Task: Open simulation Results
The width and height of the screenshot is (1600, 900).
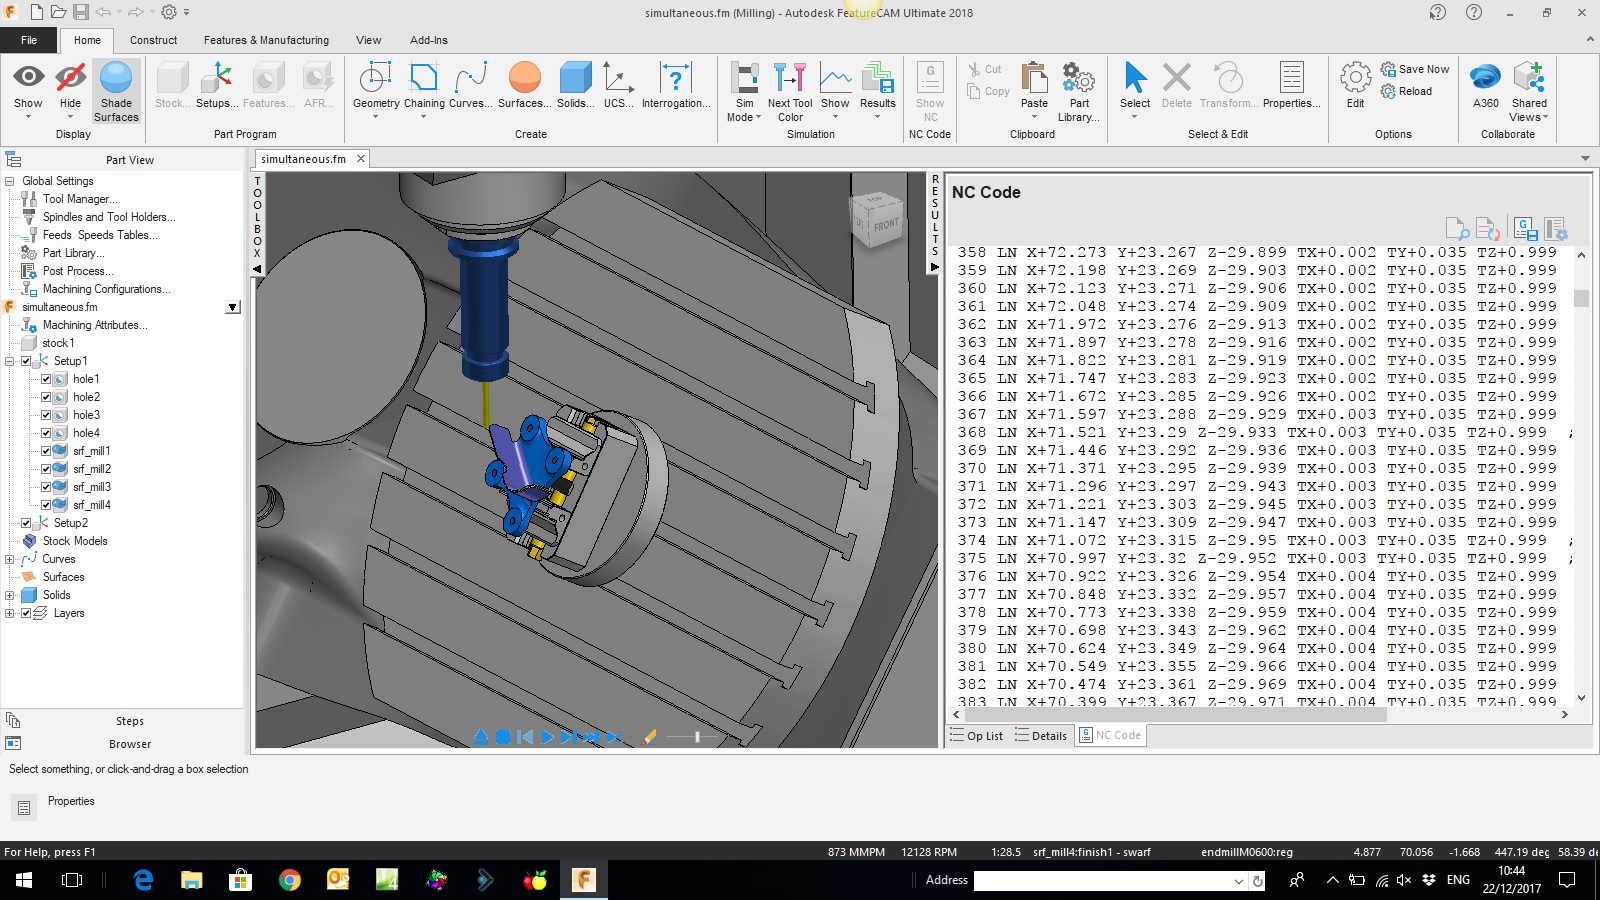Action: click(x=877, y=90)
